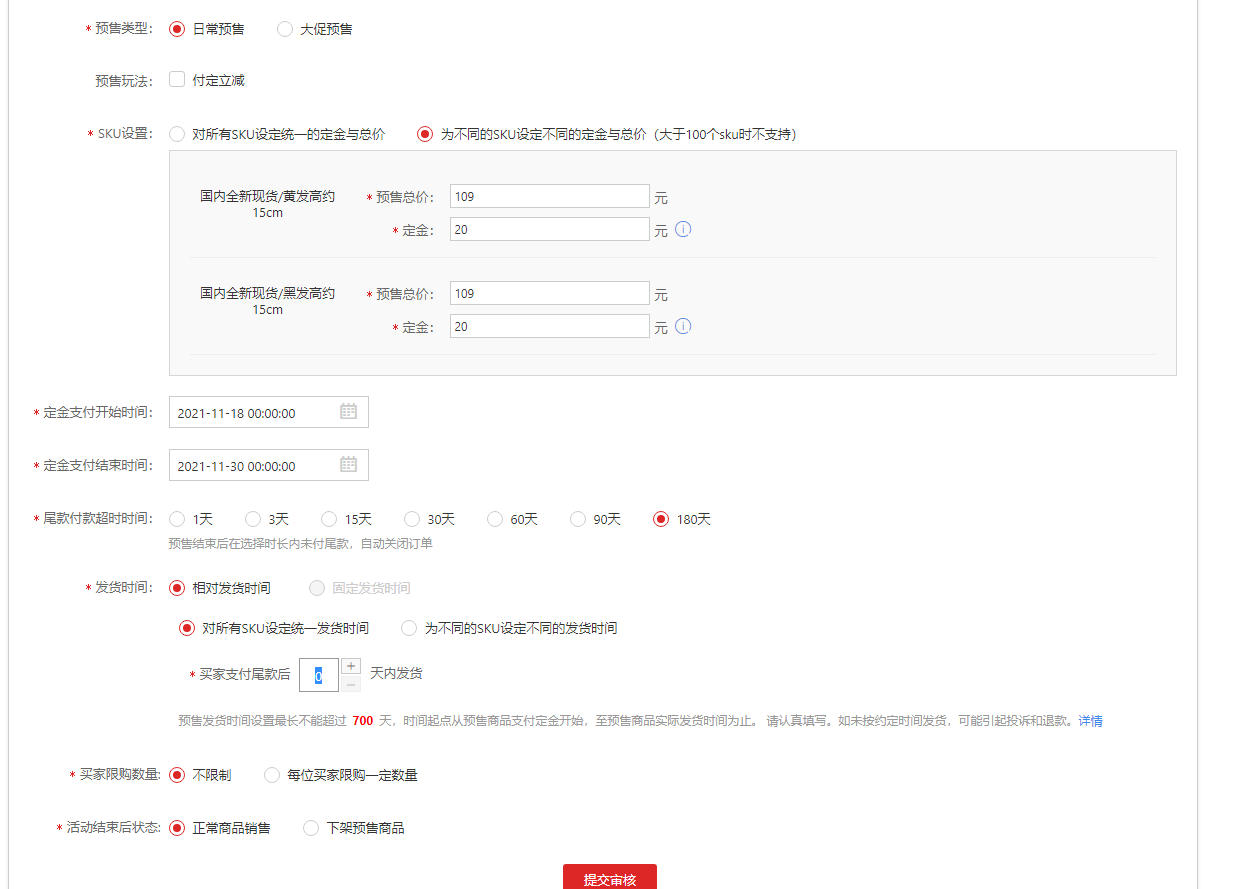Choose 为不同的SKU设定不同的发货时间

[409, 628]
